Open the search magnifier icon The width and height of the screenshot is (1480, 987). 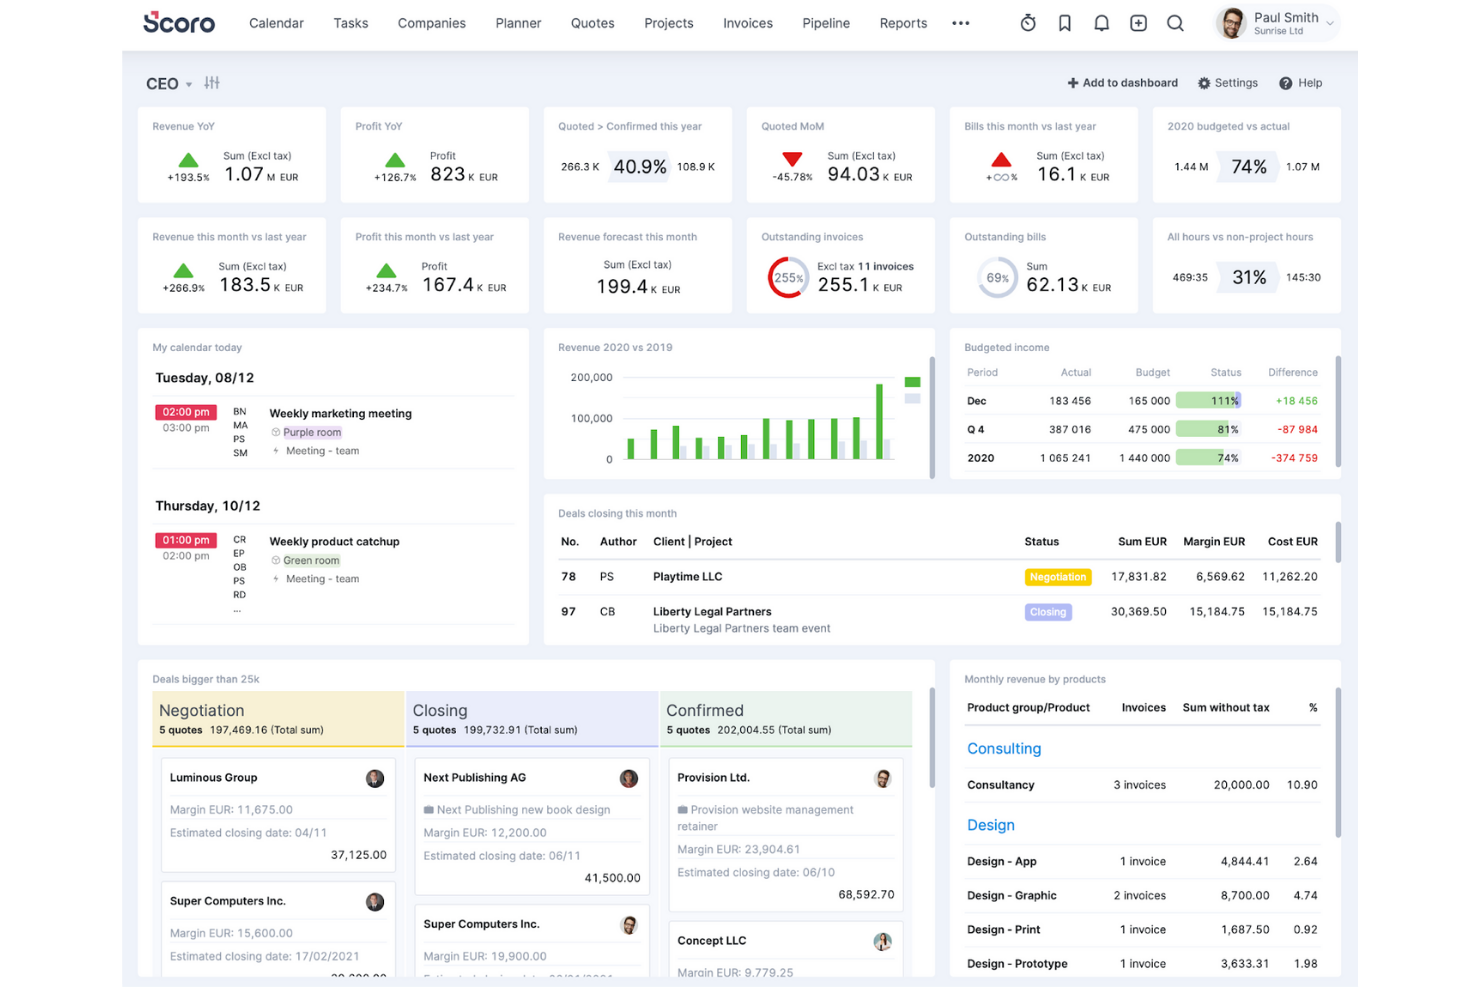(x=1175, y=22)
